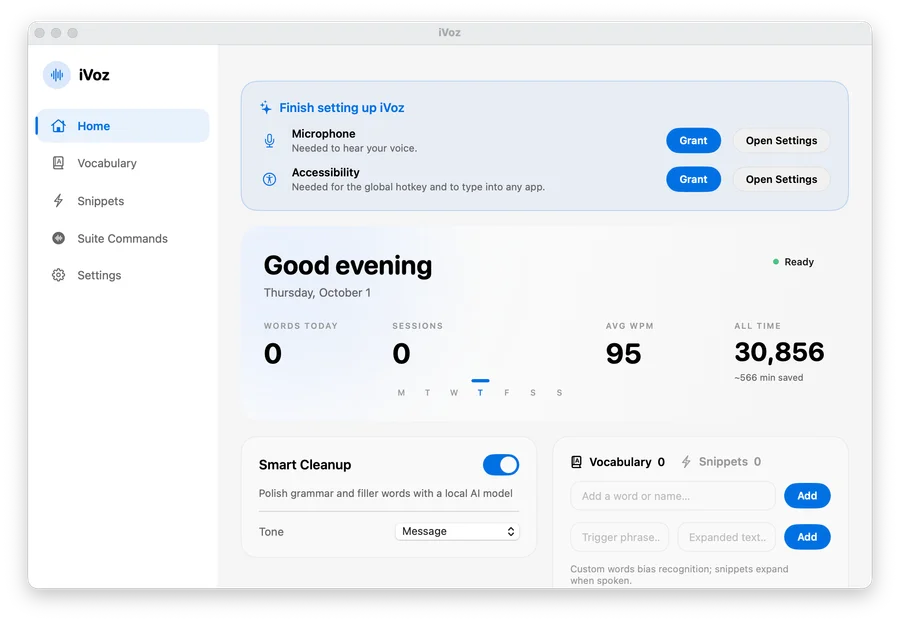Open Settings for Microphone
Screen dimensions: 900x623
click(781, 141)
